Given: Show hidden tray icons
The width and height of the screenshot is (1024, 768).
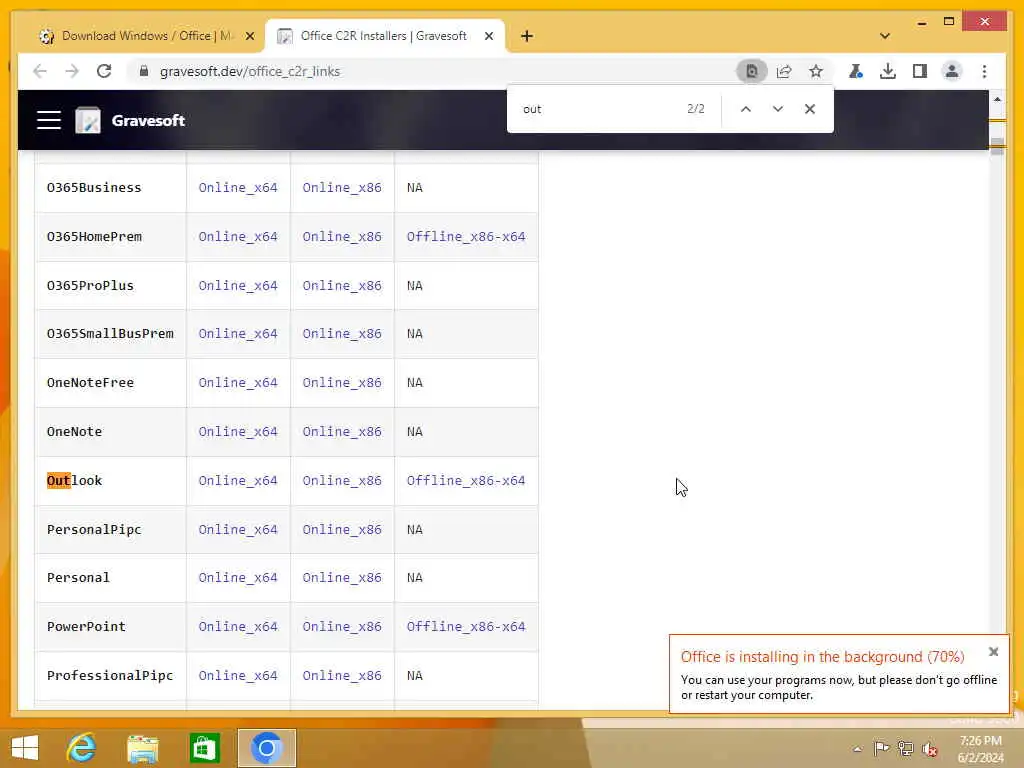Looking at the screenshot, I should (x=857, y=749).
